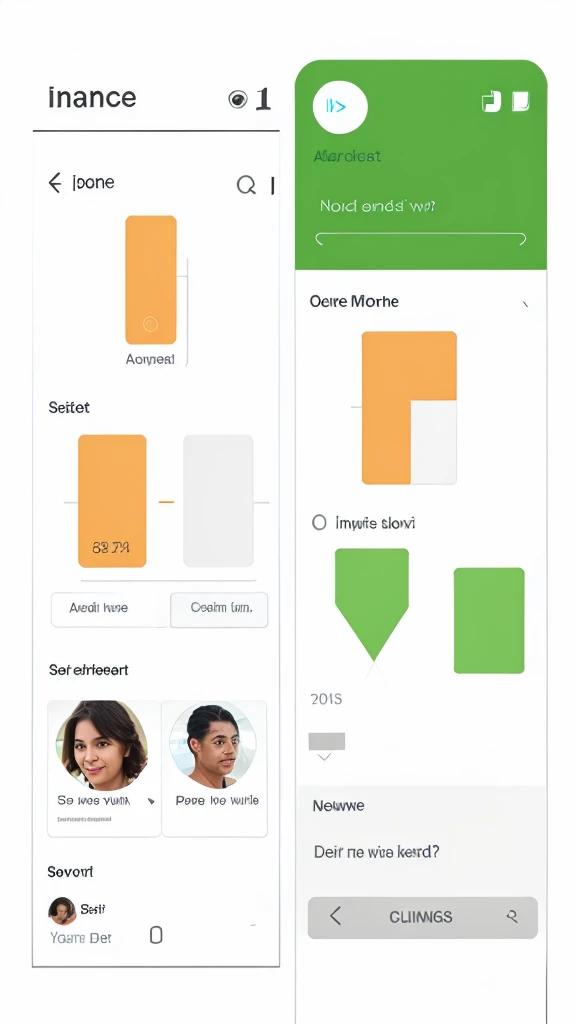This screenshot has width=576, height=1024.
Task: Toggle the small rounded box next to 'Yoare Det'
Action: (155, 935)
